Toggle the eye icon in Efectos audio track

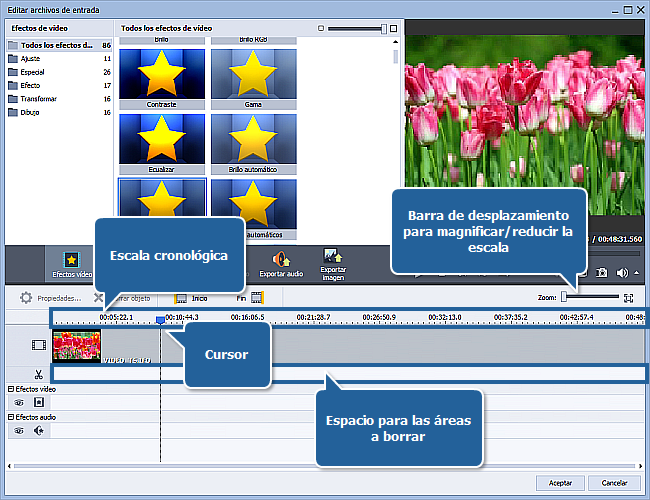(18, 431)
